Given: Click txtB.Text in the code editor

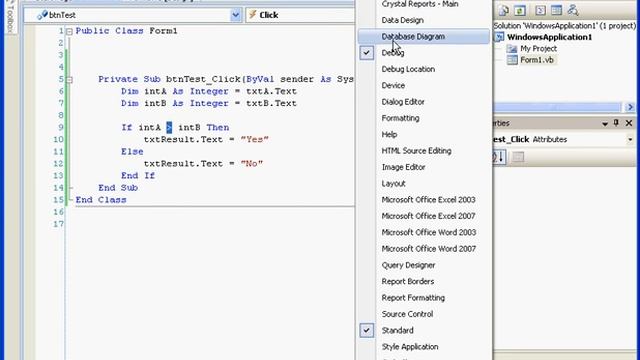Looking at the screenshot, I should (x=271, y=103).
